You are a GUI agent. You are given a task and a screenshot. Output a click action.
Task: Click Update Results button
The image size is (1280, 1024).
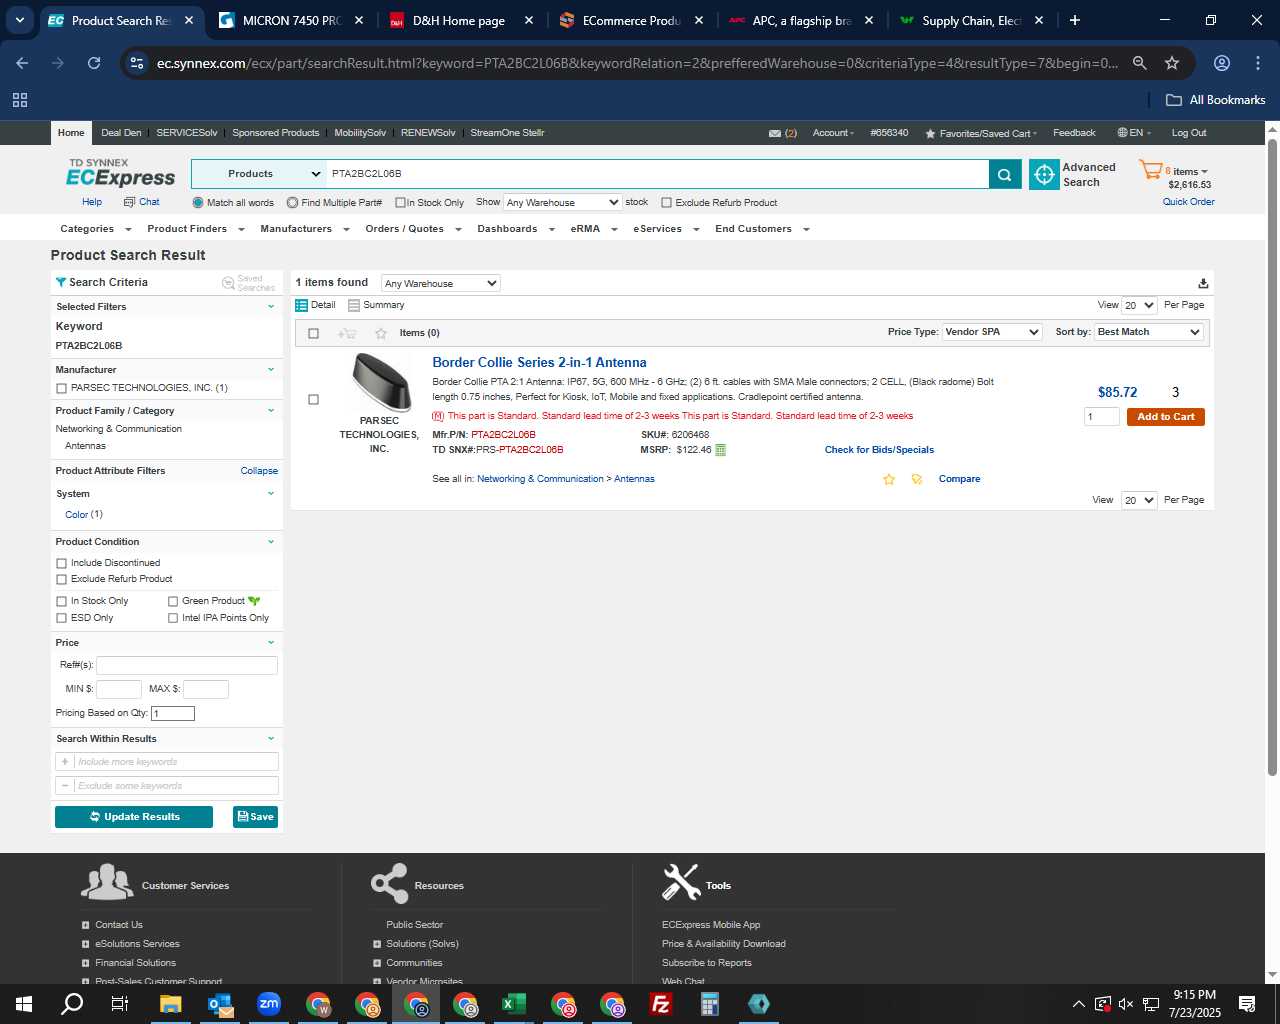click(x=134, y=817)
